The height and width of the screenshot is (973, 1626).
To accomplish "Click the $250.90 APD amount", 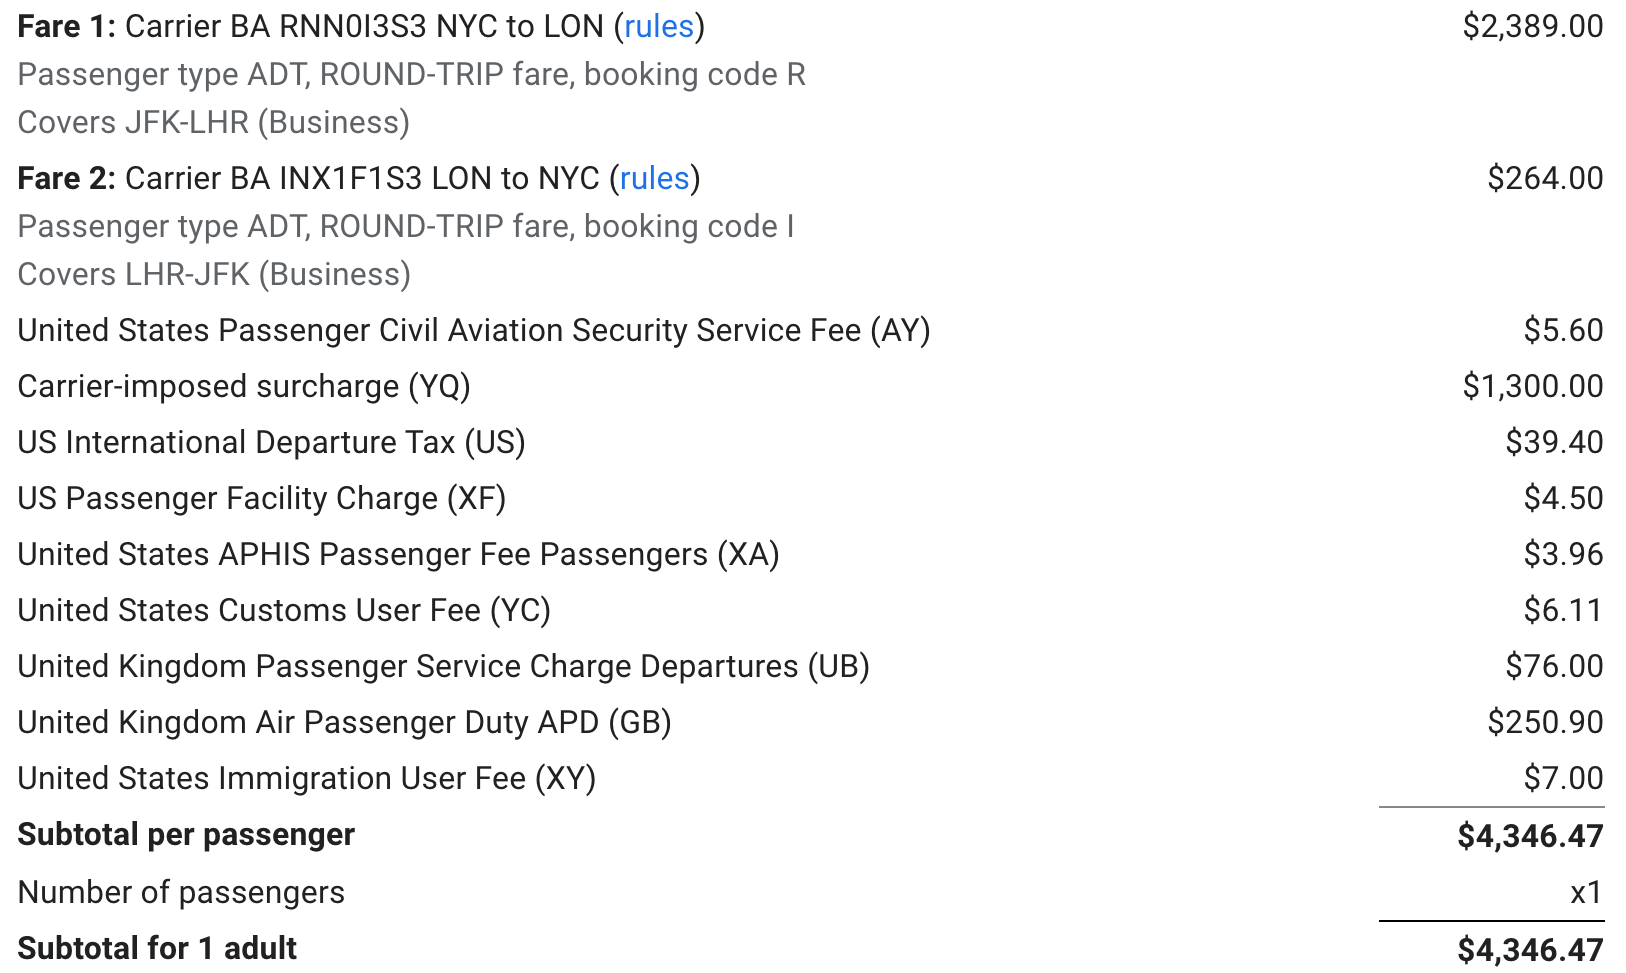I will click(1545, 722).
